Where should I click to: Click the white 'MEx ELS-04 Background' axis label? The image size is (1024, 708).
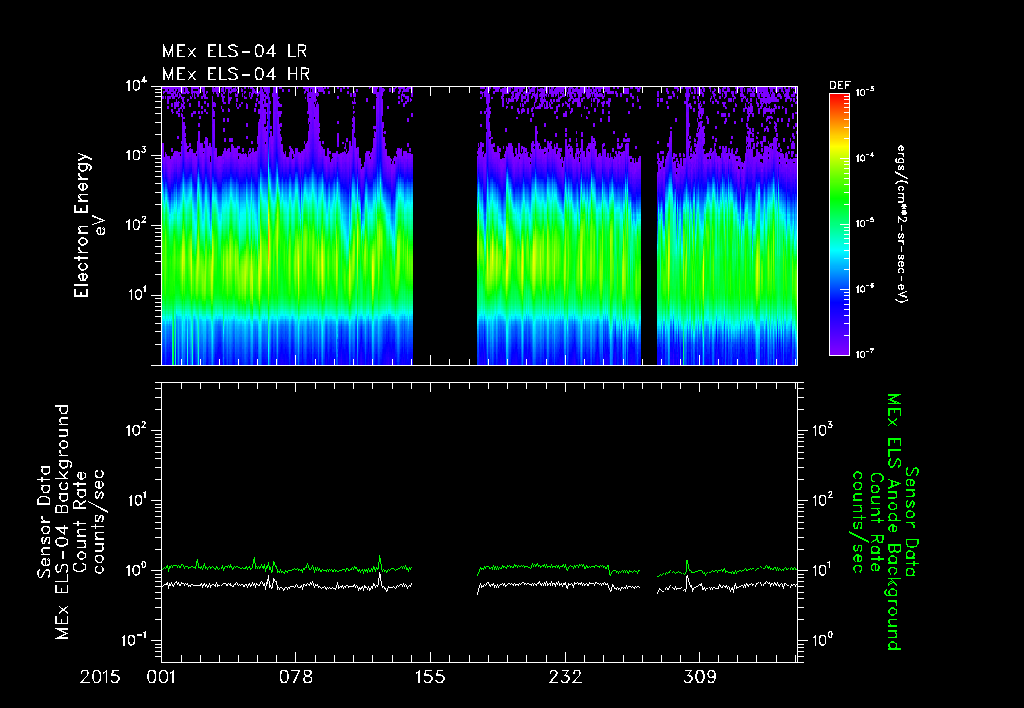tap(62, 522)
